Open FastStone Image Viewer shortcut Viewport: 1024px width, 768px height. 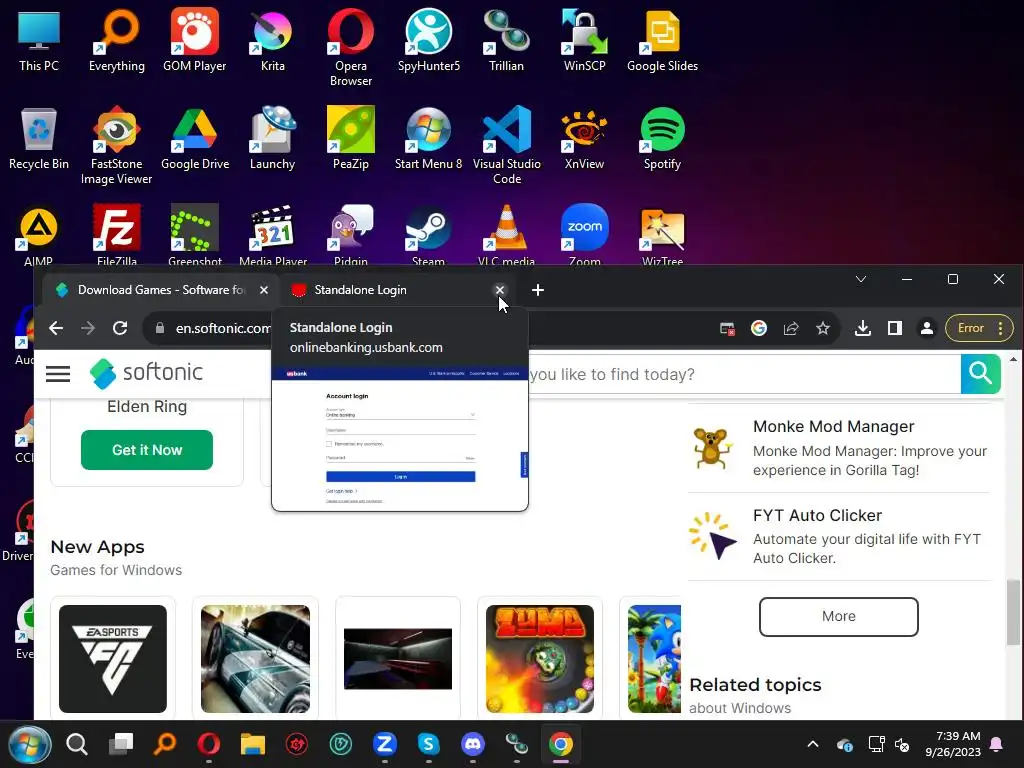(x=117, y=146)
